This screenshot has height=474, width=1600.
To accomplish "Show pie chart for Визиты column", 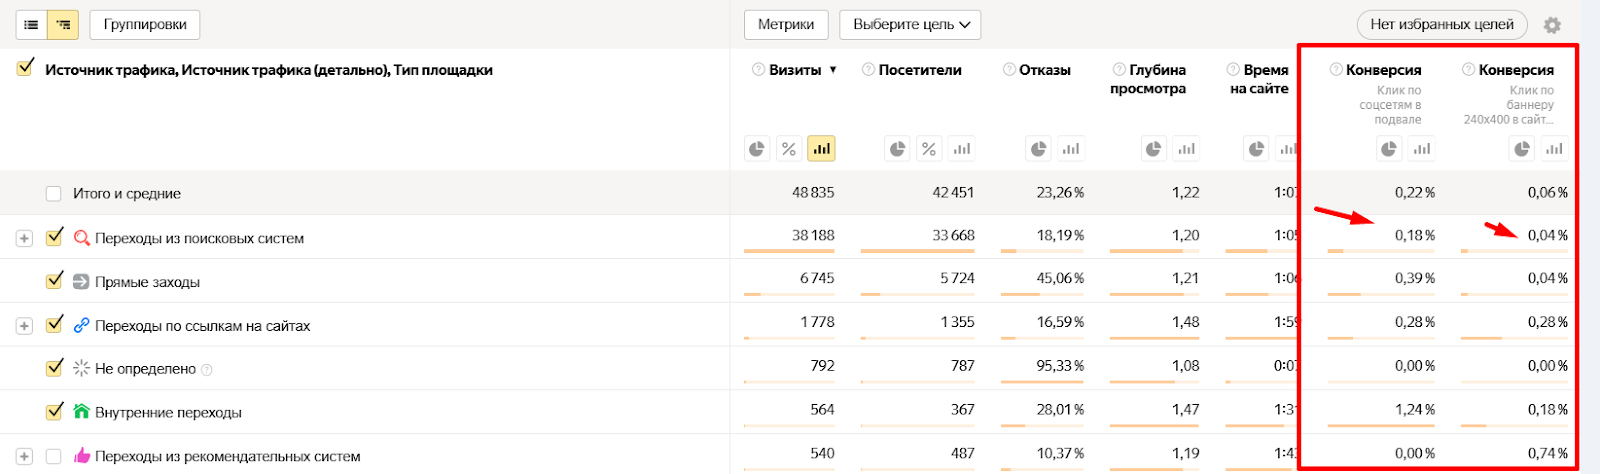I will [x=757, y=149].
